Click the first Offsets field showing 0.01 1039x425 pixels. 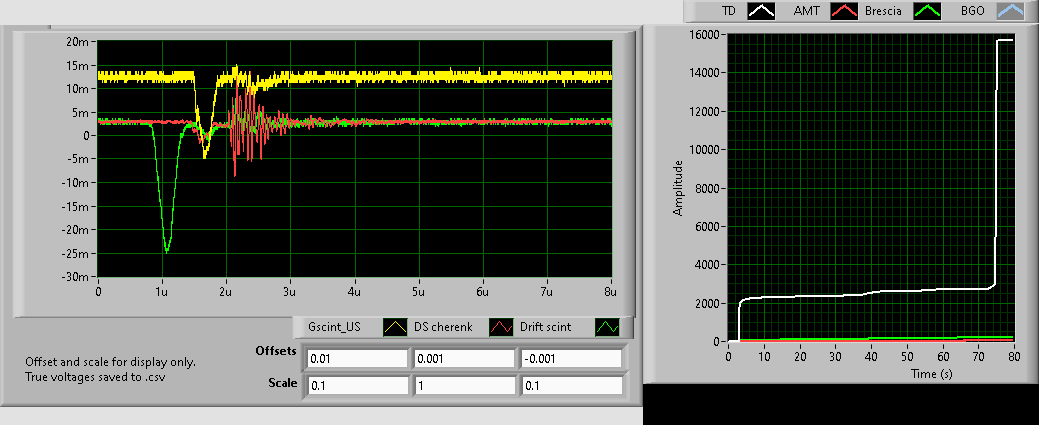pyautogui.click(x=356, y=359)
